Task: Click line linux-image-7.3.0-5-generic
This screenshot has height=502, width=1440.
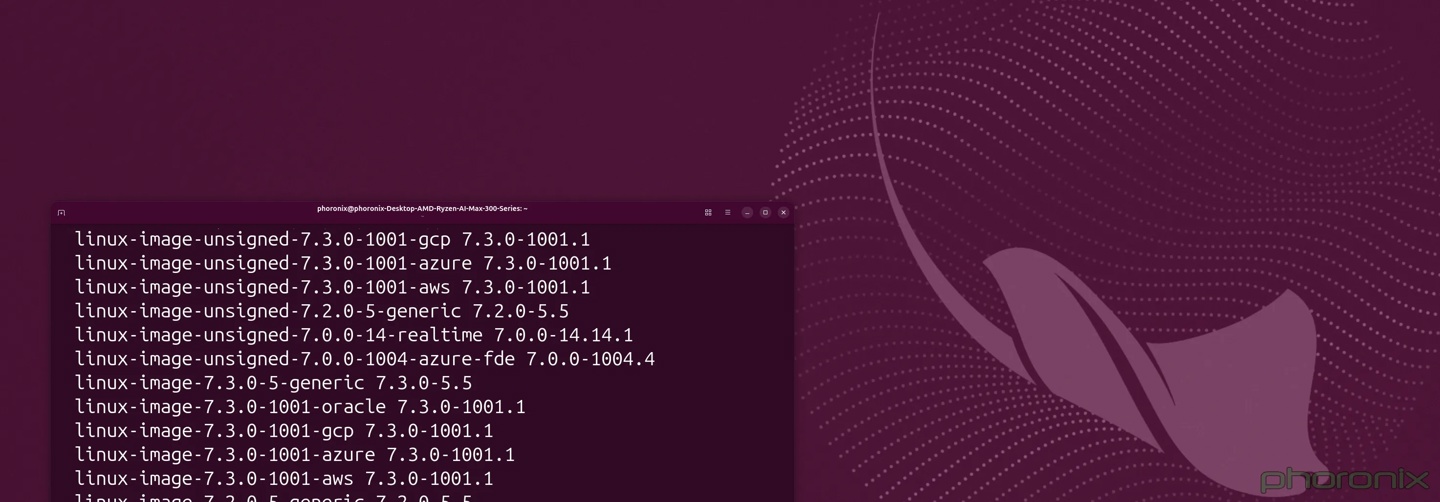Action: tap(273, 383)
